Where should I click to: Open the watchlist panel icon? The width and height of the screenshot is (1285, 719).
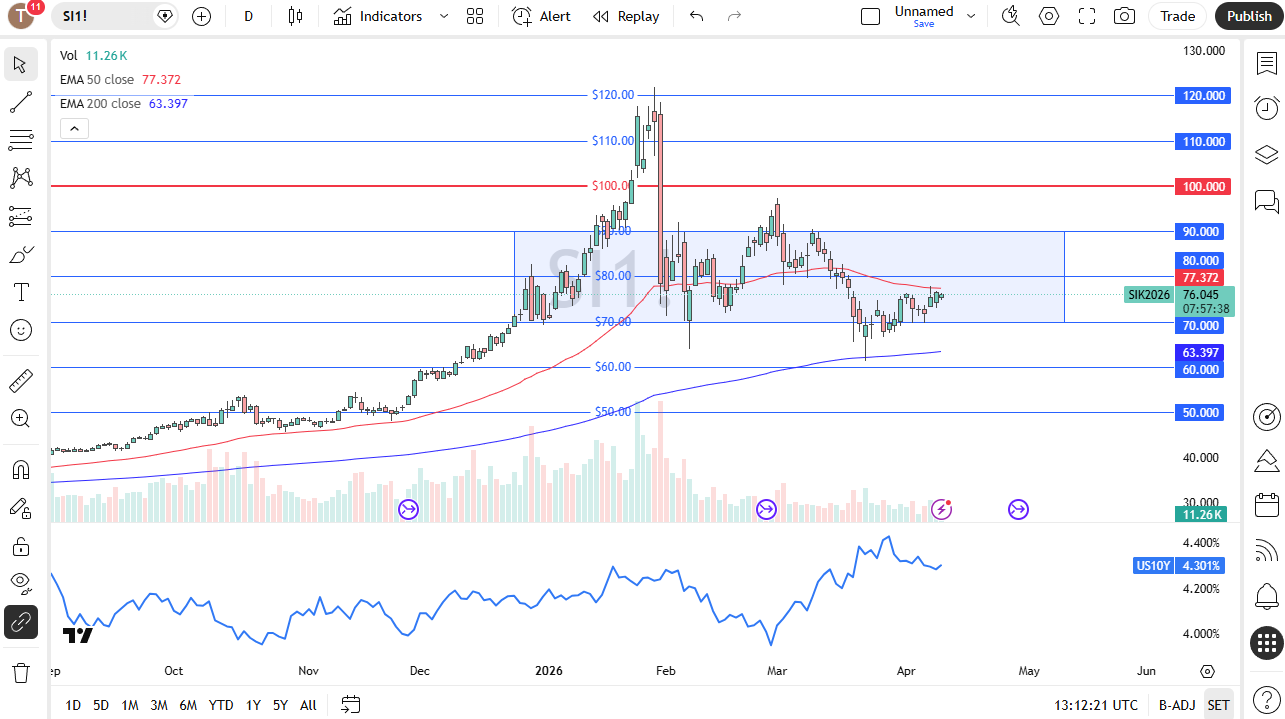tap(1267, 63)
